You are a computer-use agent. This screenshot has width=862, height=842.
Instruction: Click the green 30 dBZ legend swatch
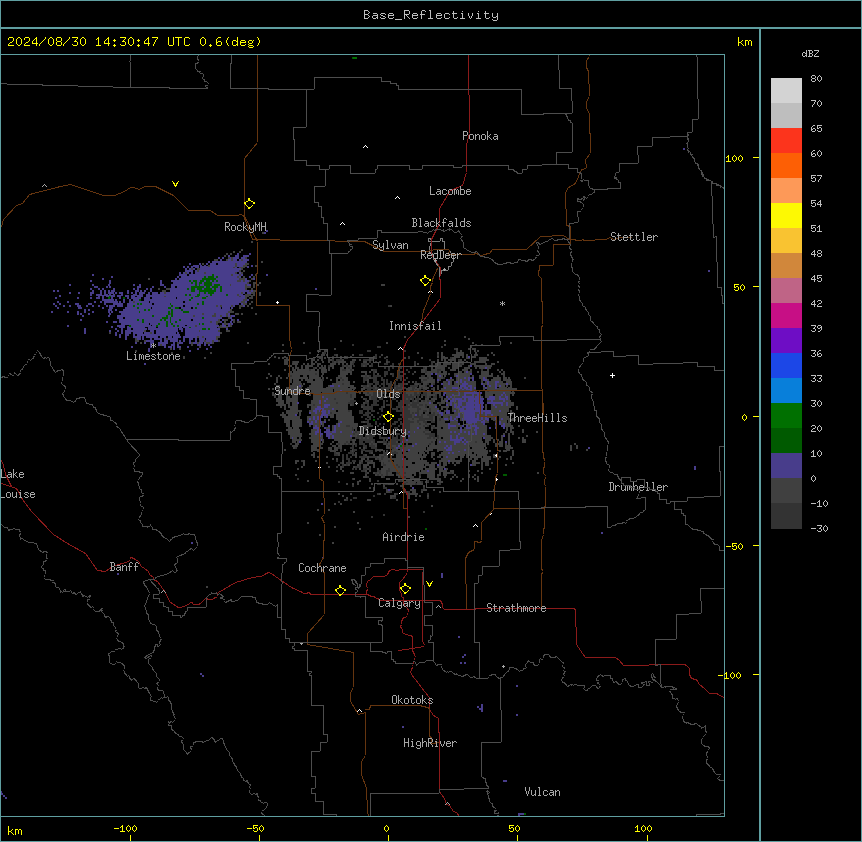point(786,415)
